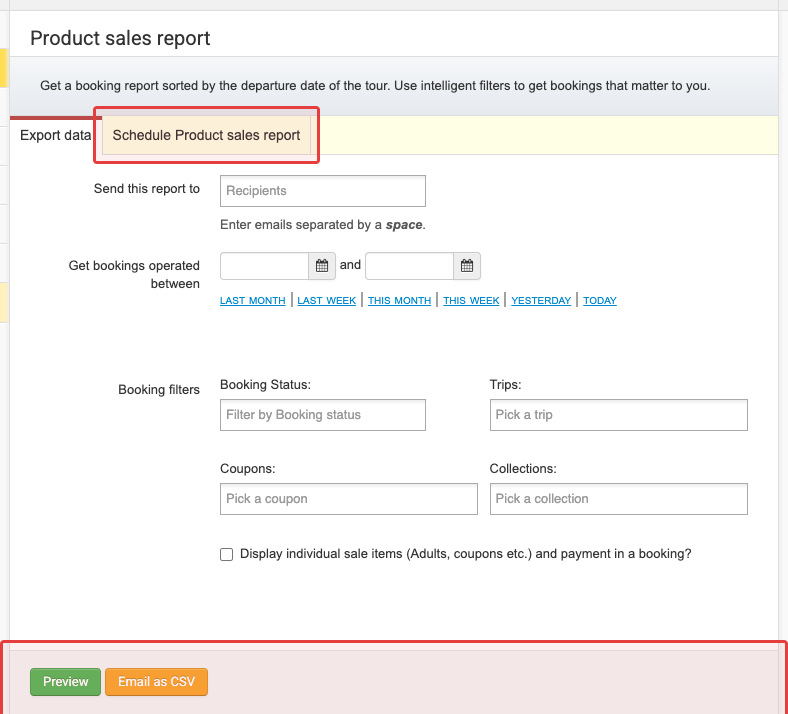Open the Pick a collection selector
The image size is (788, 714).
pos(619,499)
